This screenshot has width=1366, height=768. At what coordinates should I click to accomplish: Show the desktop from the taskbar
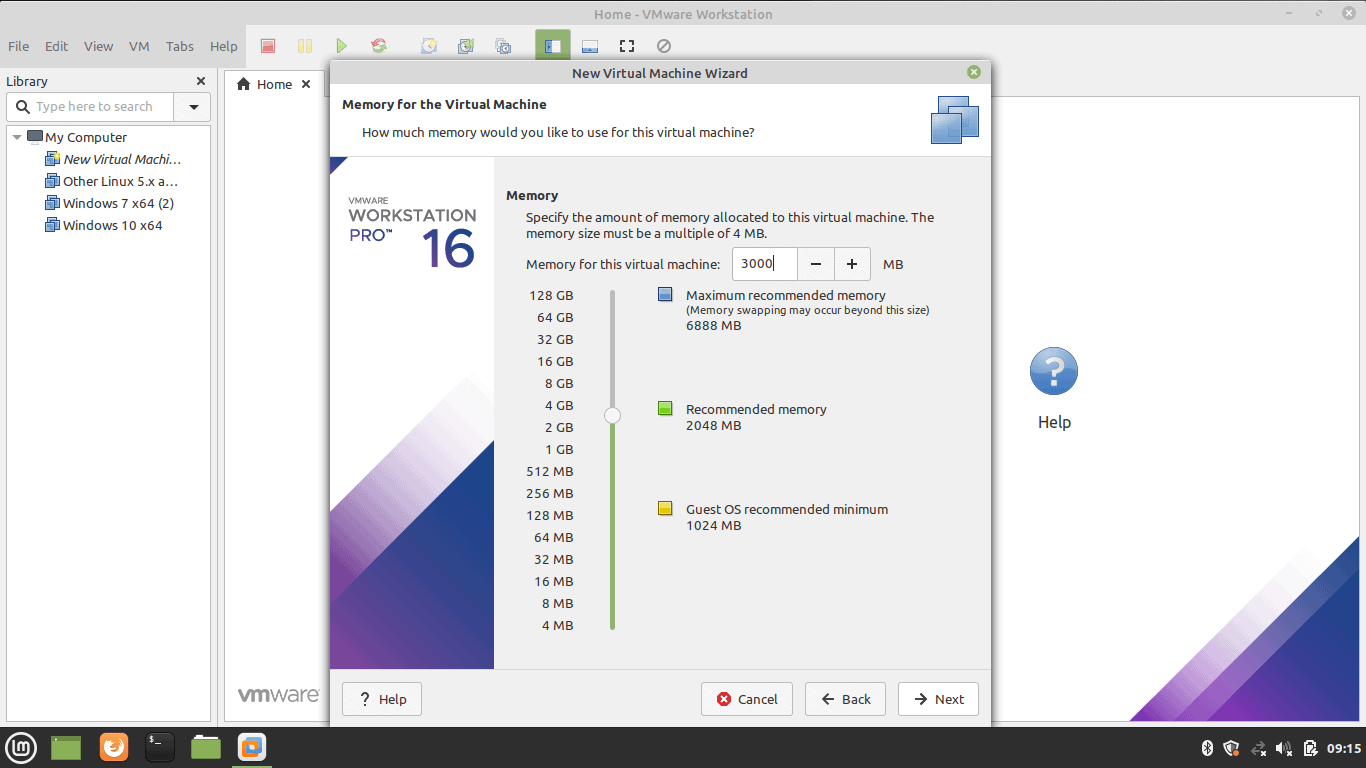coord(66,747)
